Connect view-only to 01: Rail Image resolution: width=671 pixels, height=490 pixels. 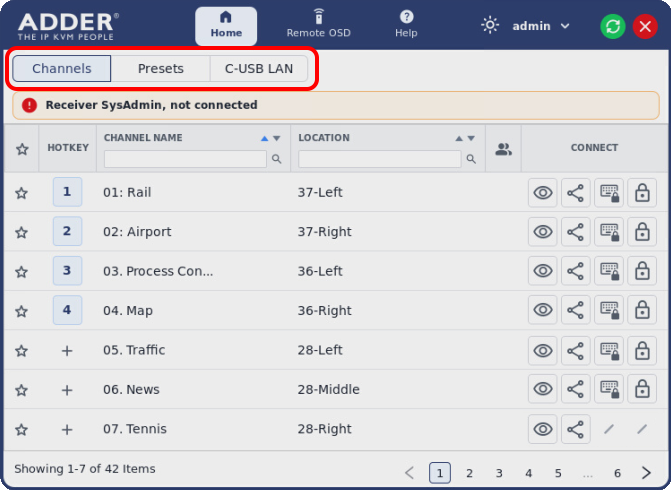(x=543, y=193)
